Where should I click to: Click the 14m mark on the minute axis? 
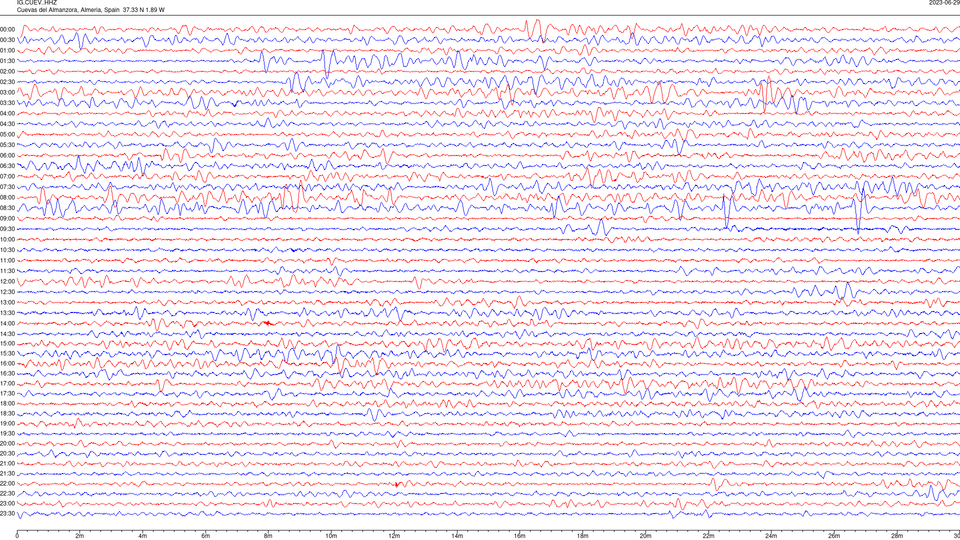point(457,536)
